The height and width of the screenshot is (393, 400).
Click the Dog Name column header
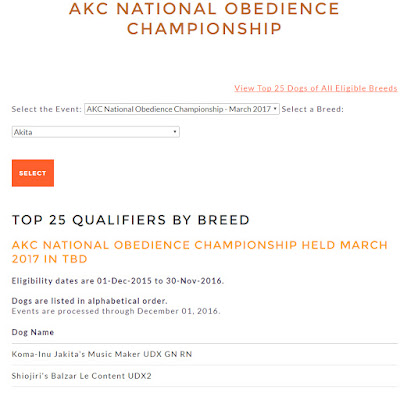click(x=33, y=332)
